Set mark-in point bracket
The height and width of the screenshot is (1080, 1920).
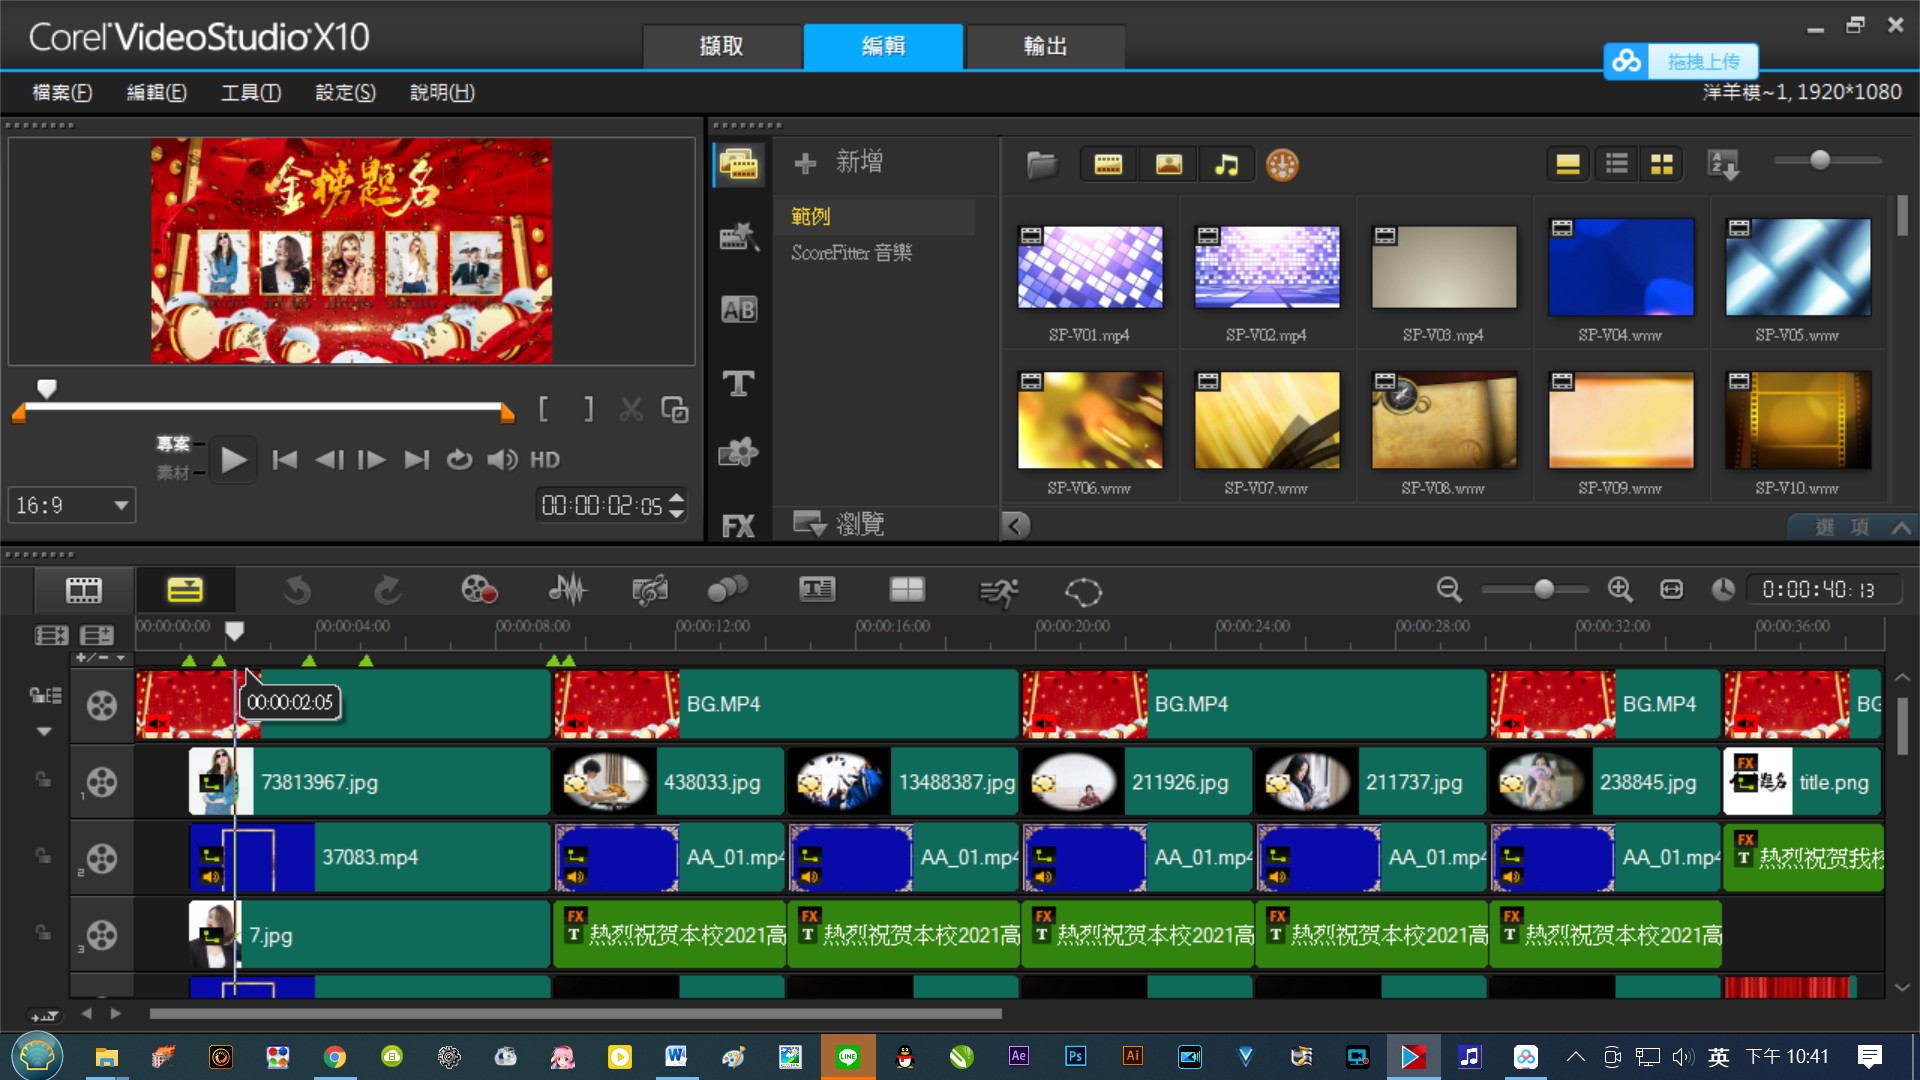tap(543, 409)
